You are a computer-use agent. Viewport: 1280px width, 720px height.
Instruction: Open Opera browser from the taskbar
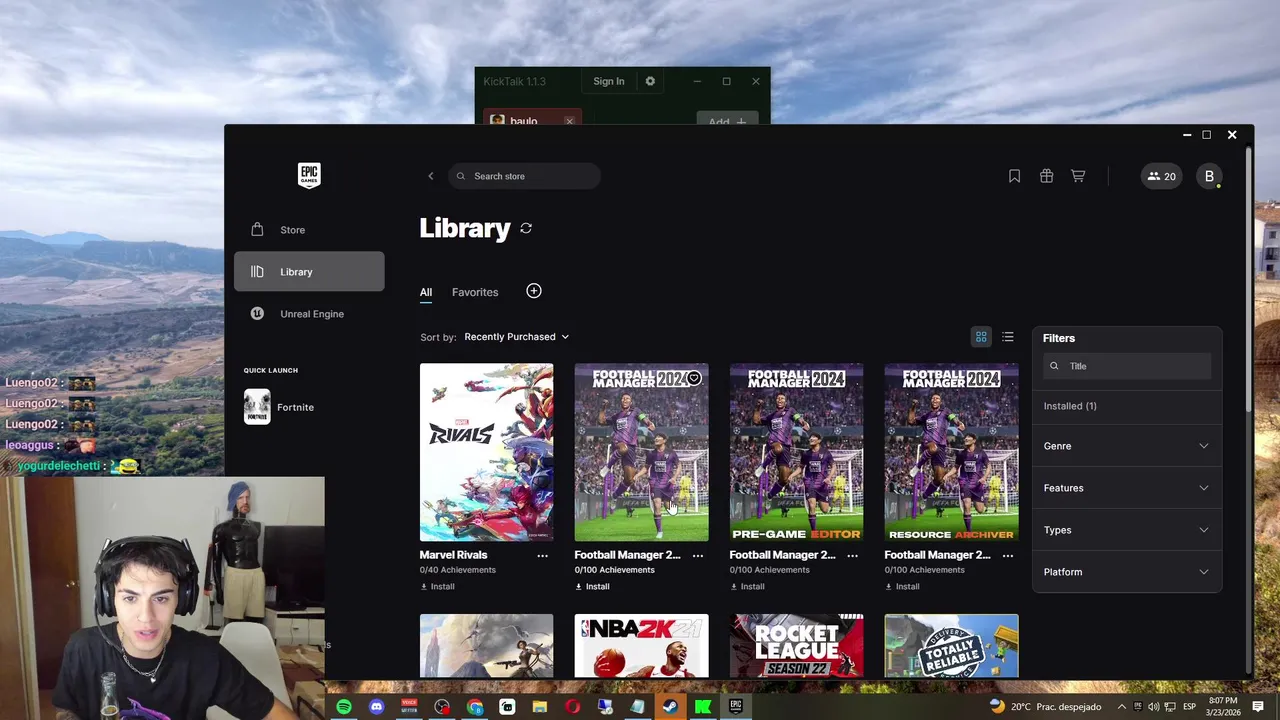(x=572, y=707)
